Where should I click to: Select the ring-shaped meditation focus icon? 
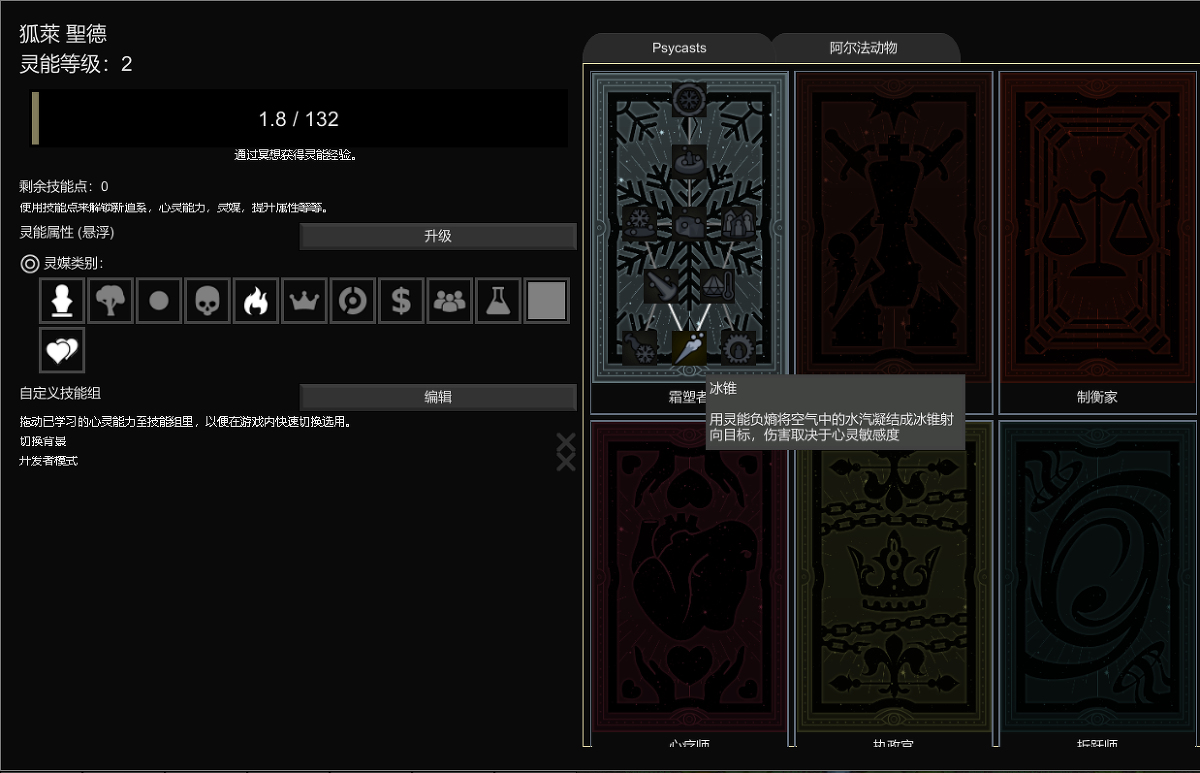coord(352,301)
